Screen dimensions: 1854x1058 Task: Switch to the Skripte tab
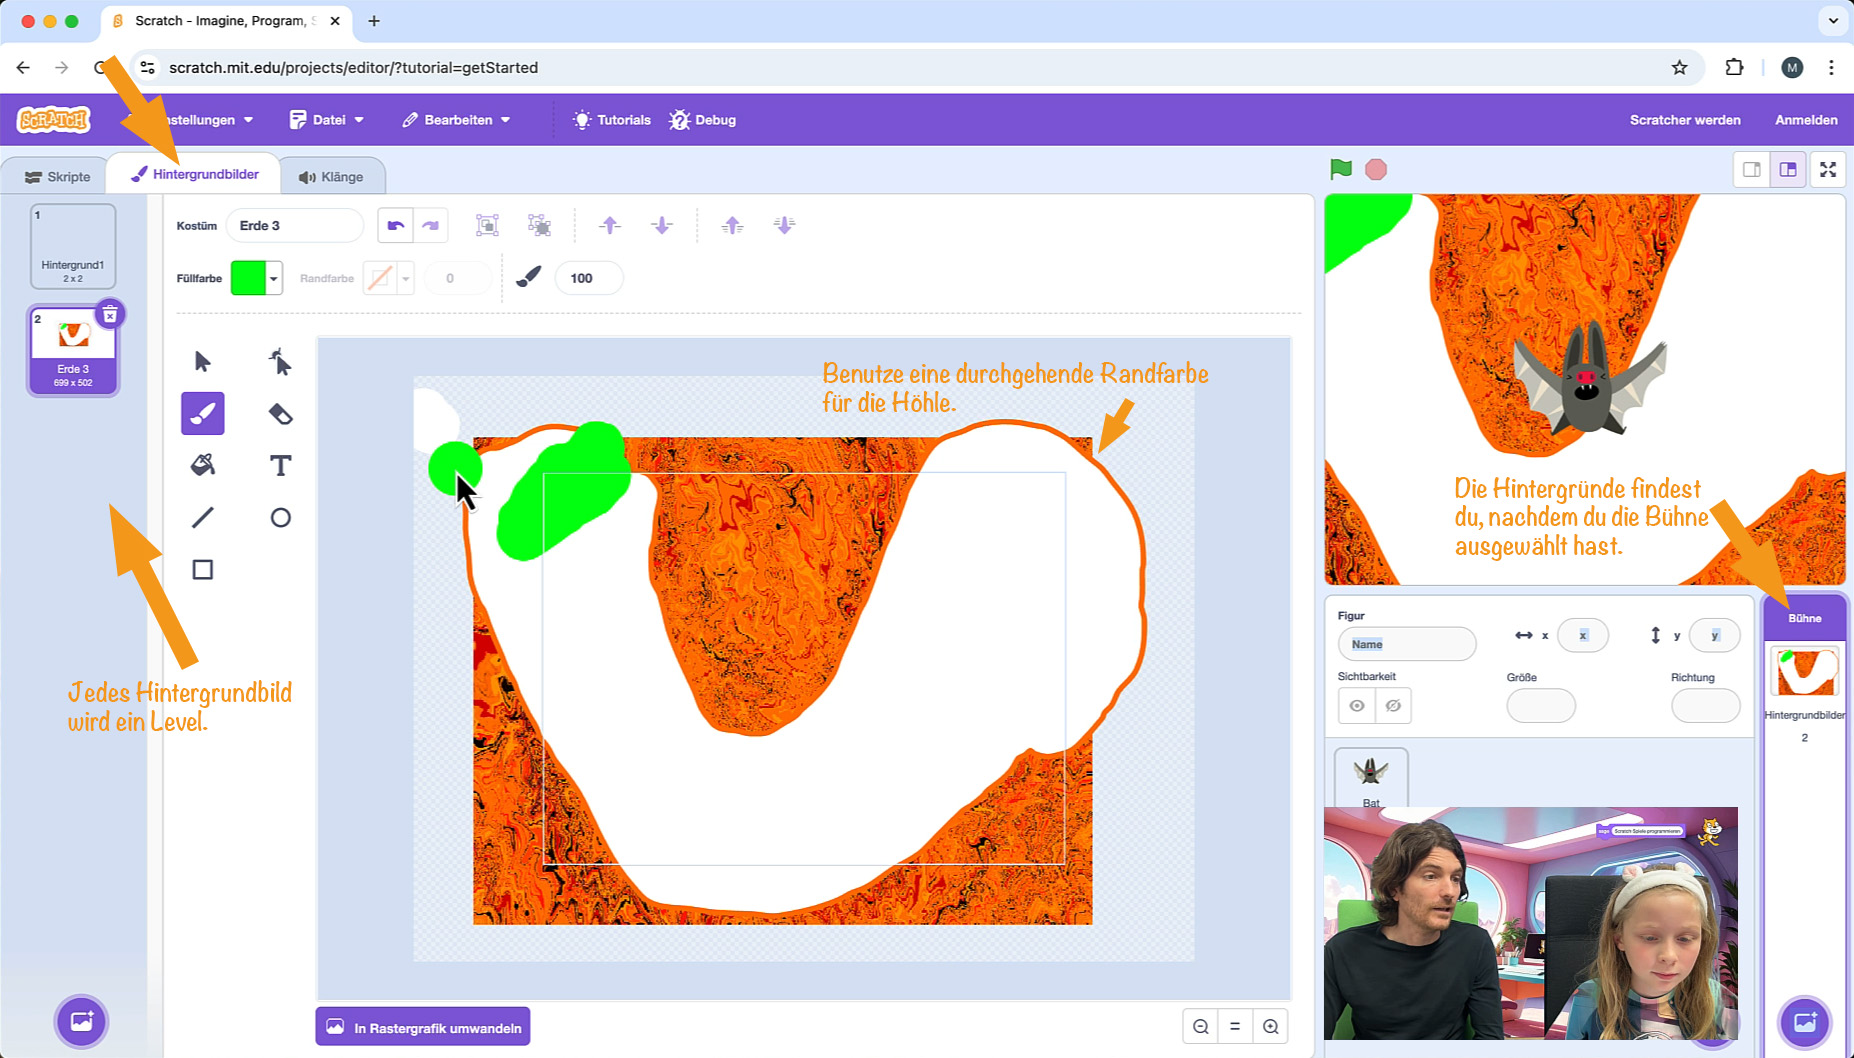(58, 177)
